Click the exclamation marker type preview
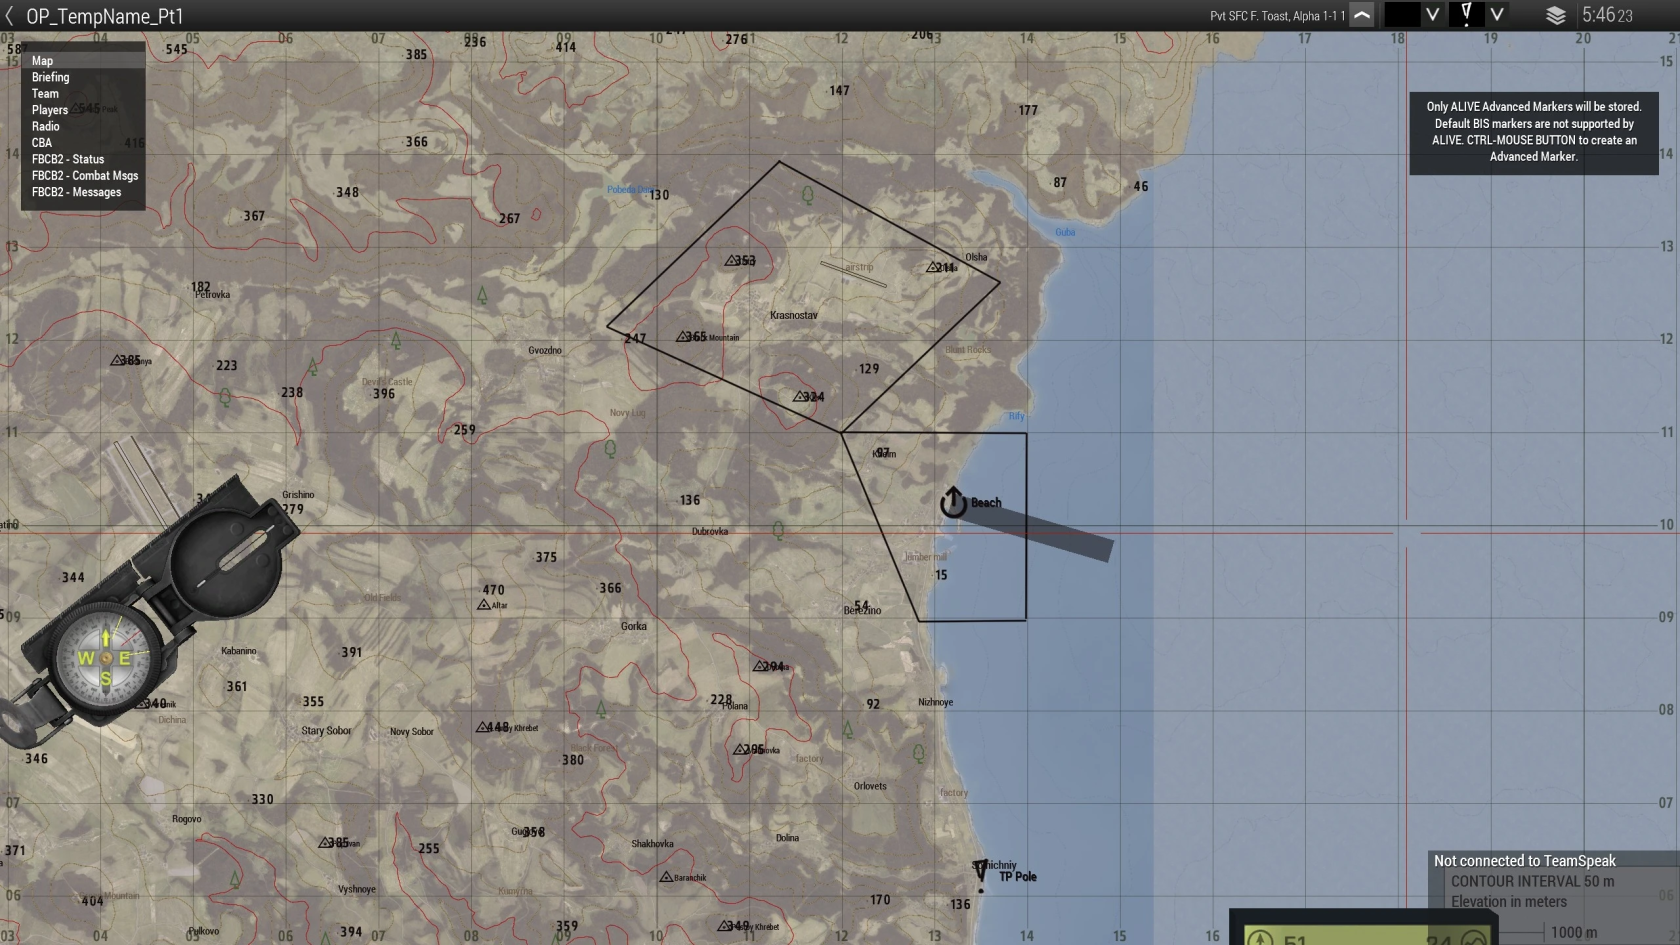This screenshot has width=1680, height=945. click(1466, 14)
